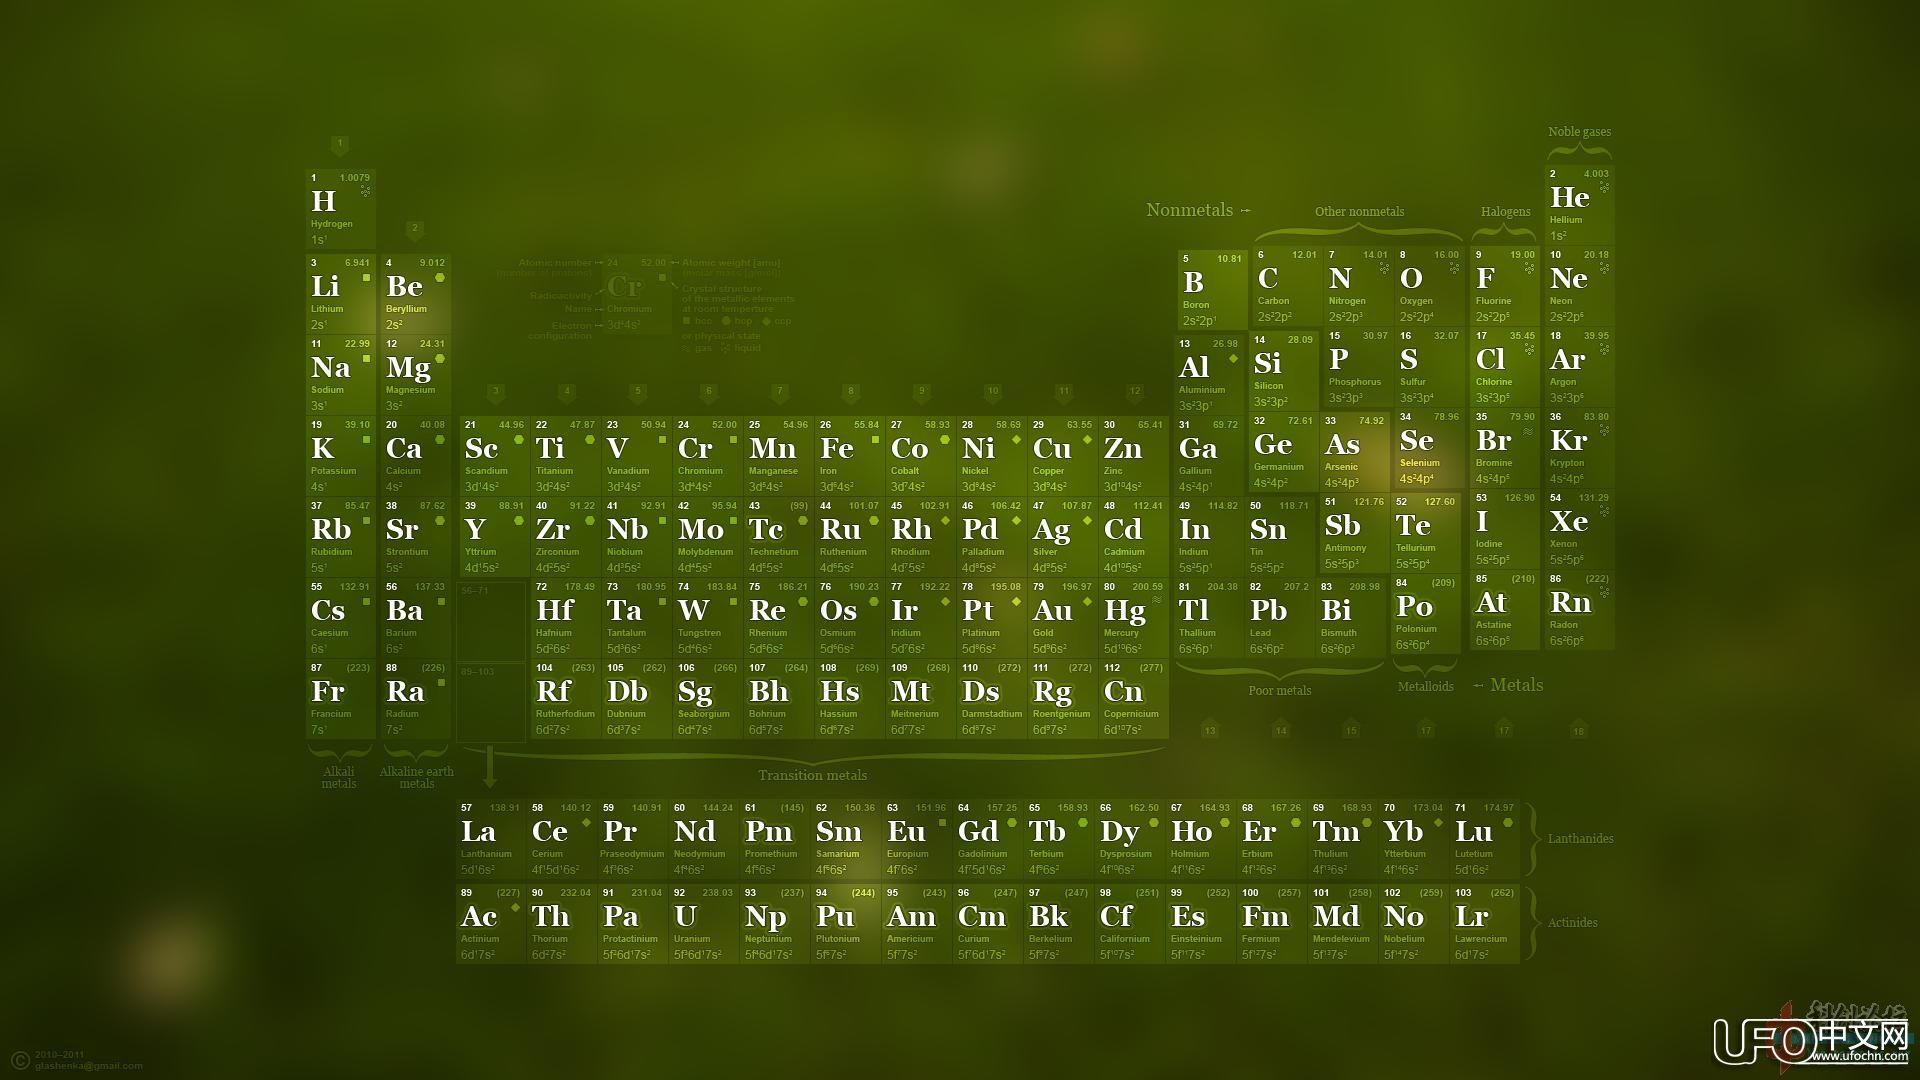Click the group 12 marker above Zinc
Screen dimensions: 1920x1080
1134,392
